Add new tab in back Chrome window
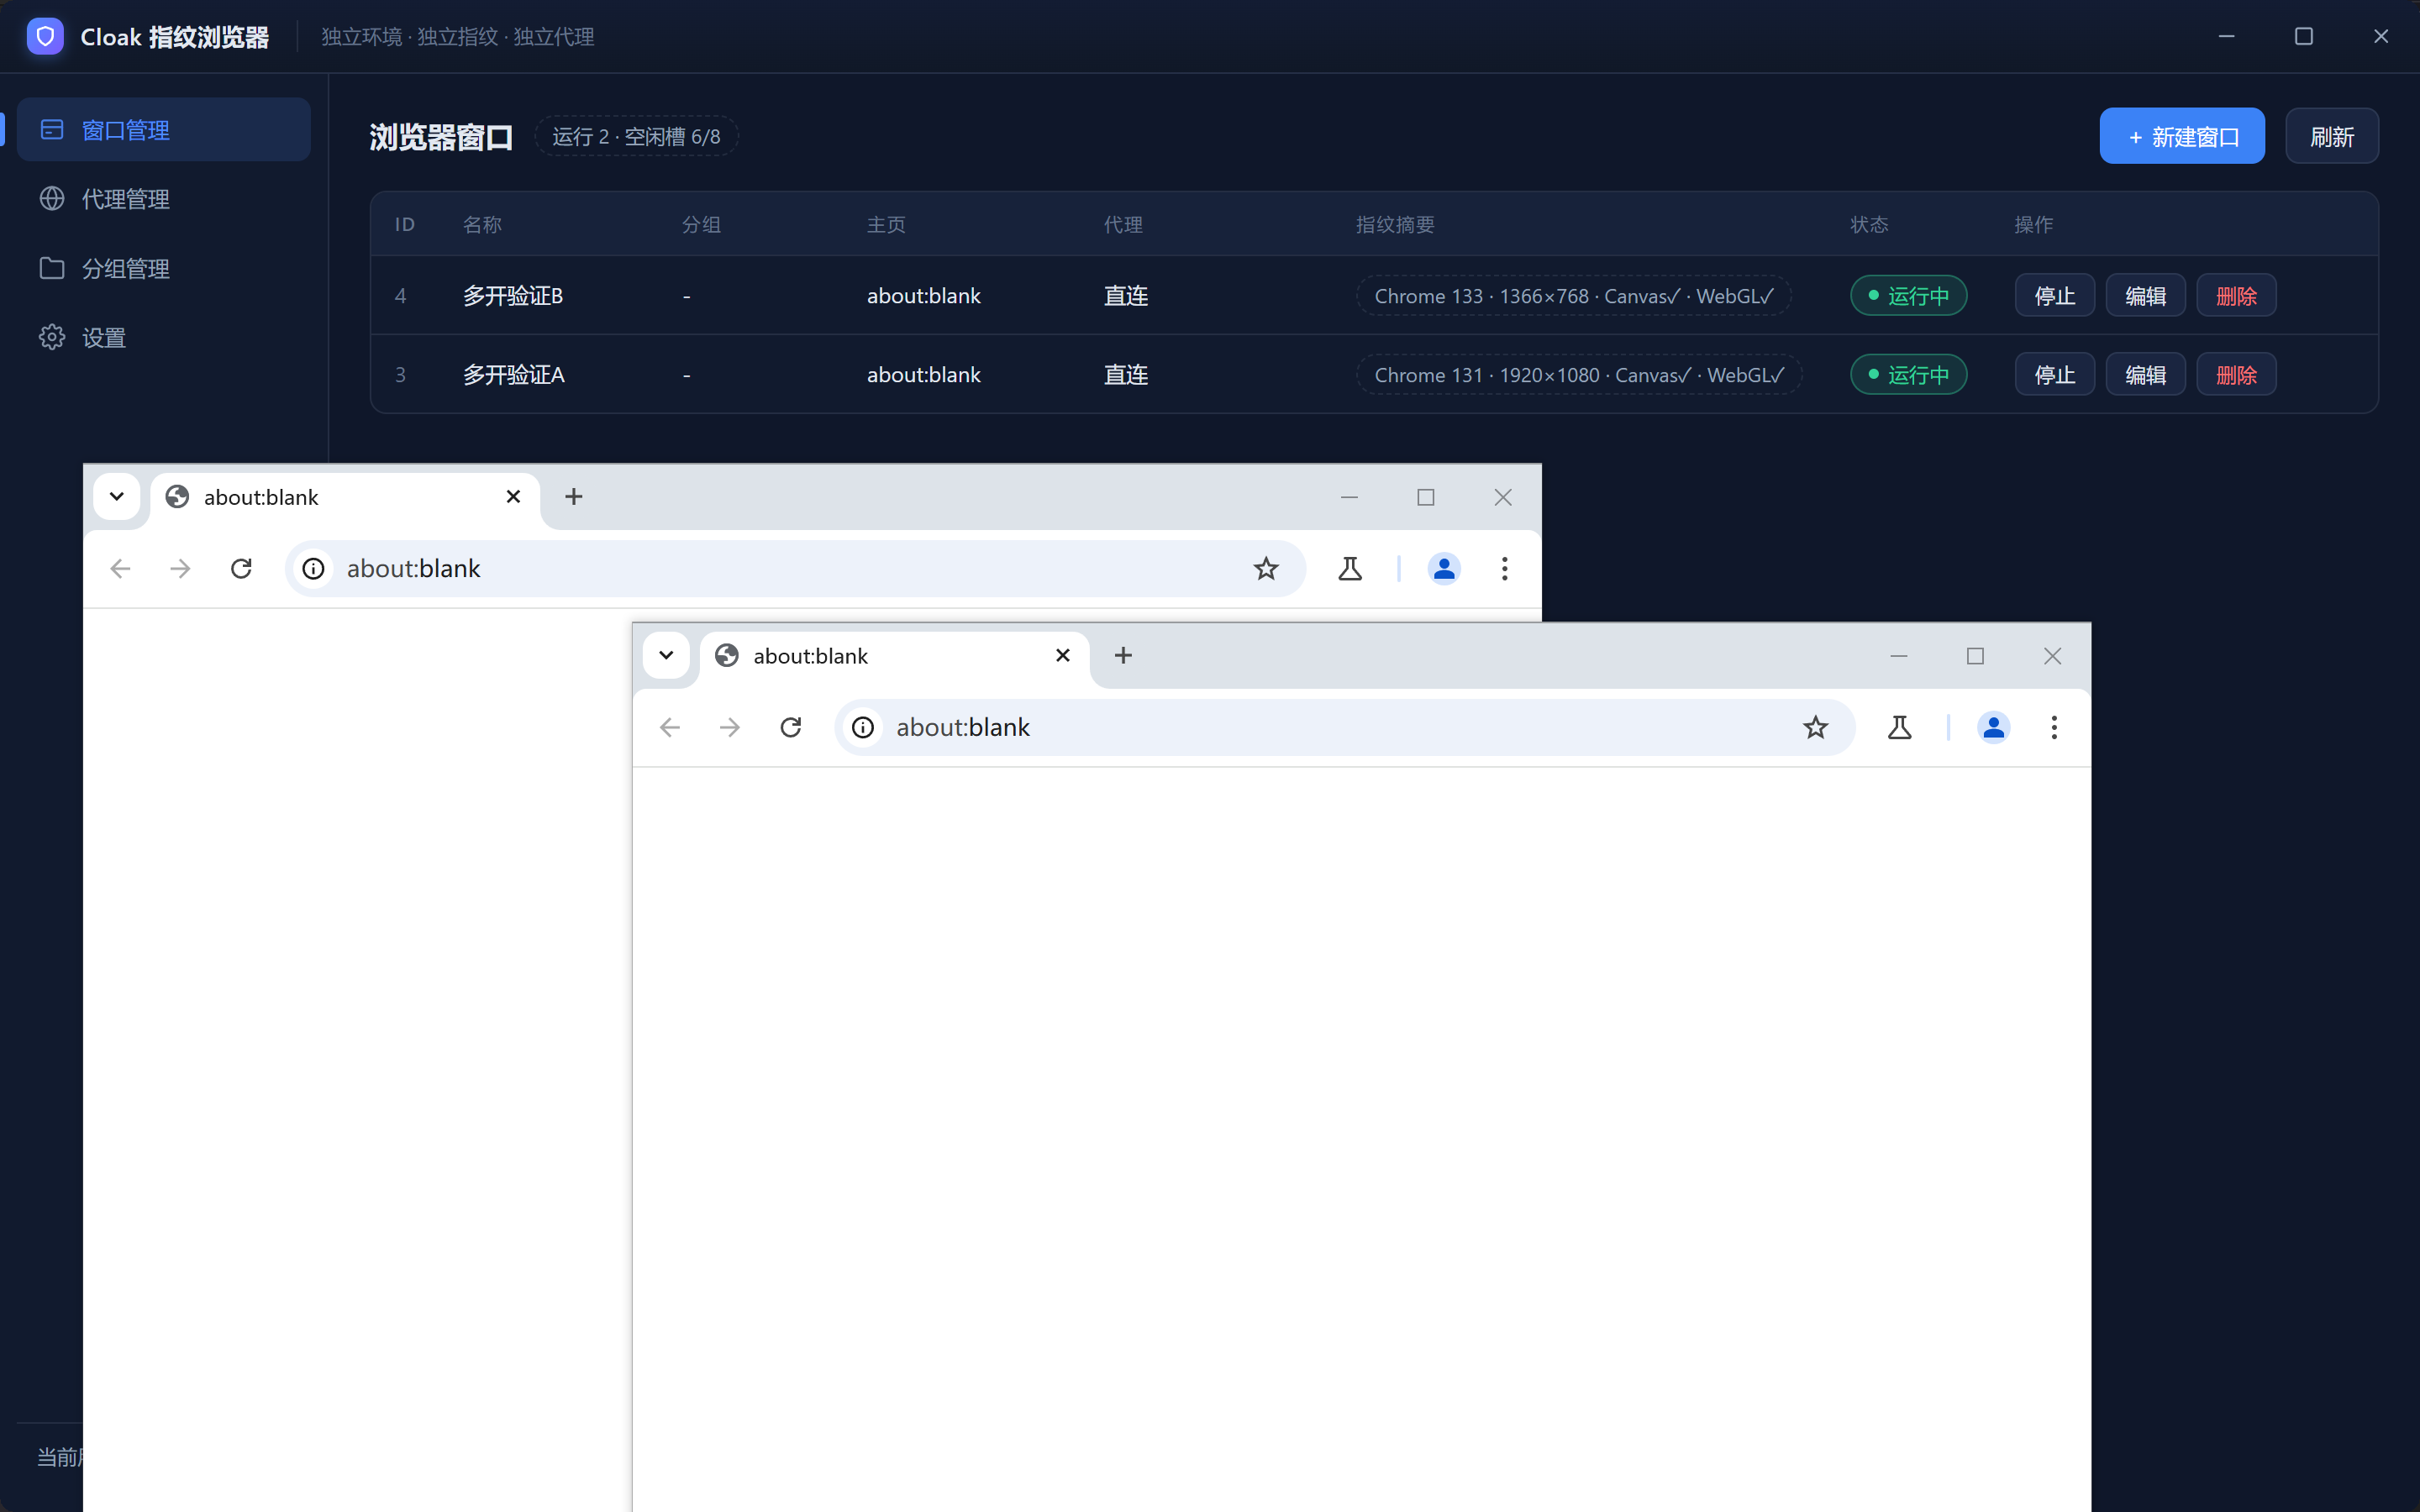 [x=574, y=497]
